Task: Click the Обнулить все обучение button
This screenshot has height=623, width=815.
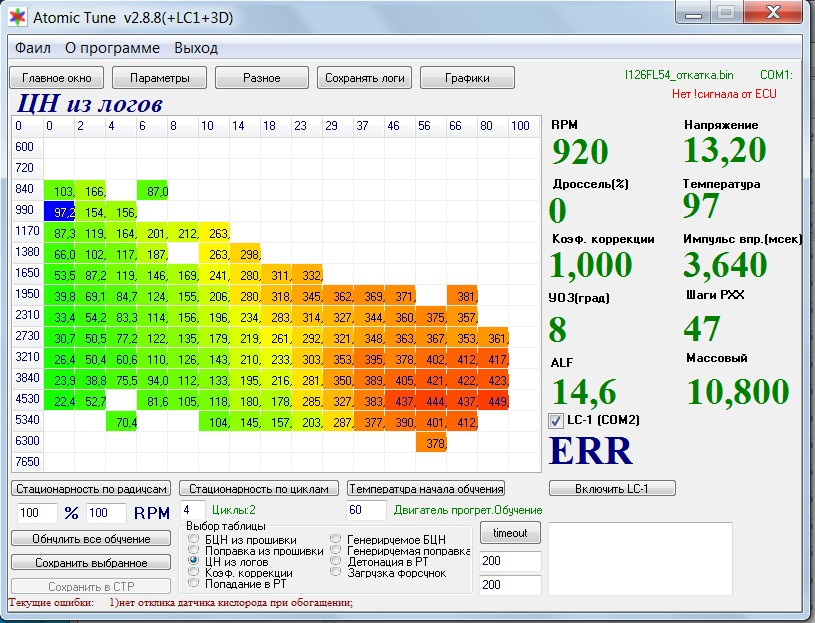Action: pos(91,539)
